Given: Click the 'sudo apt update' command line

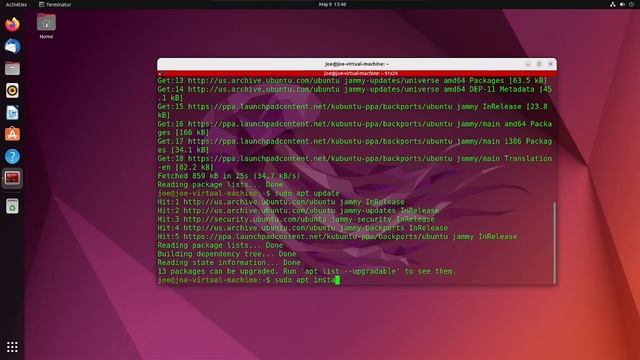Looking at the screenshot, I should click(x=249, y=193).
